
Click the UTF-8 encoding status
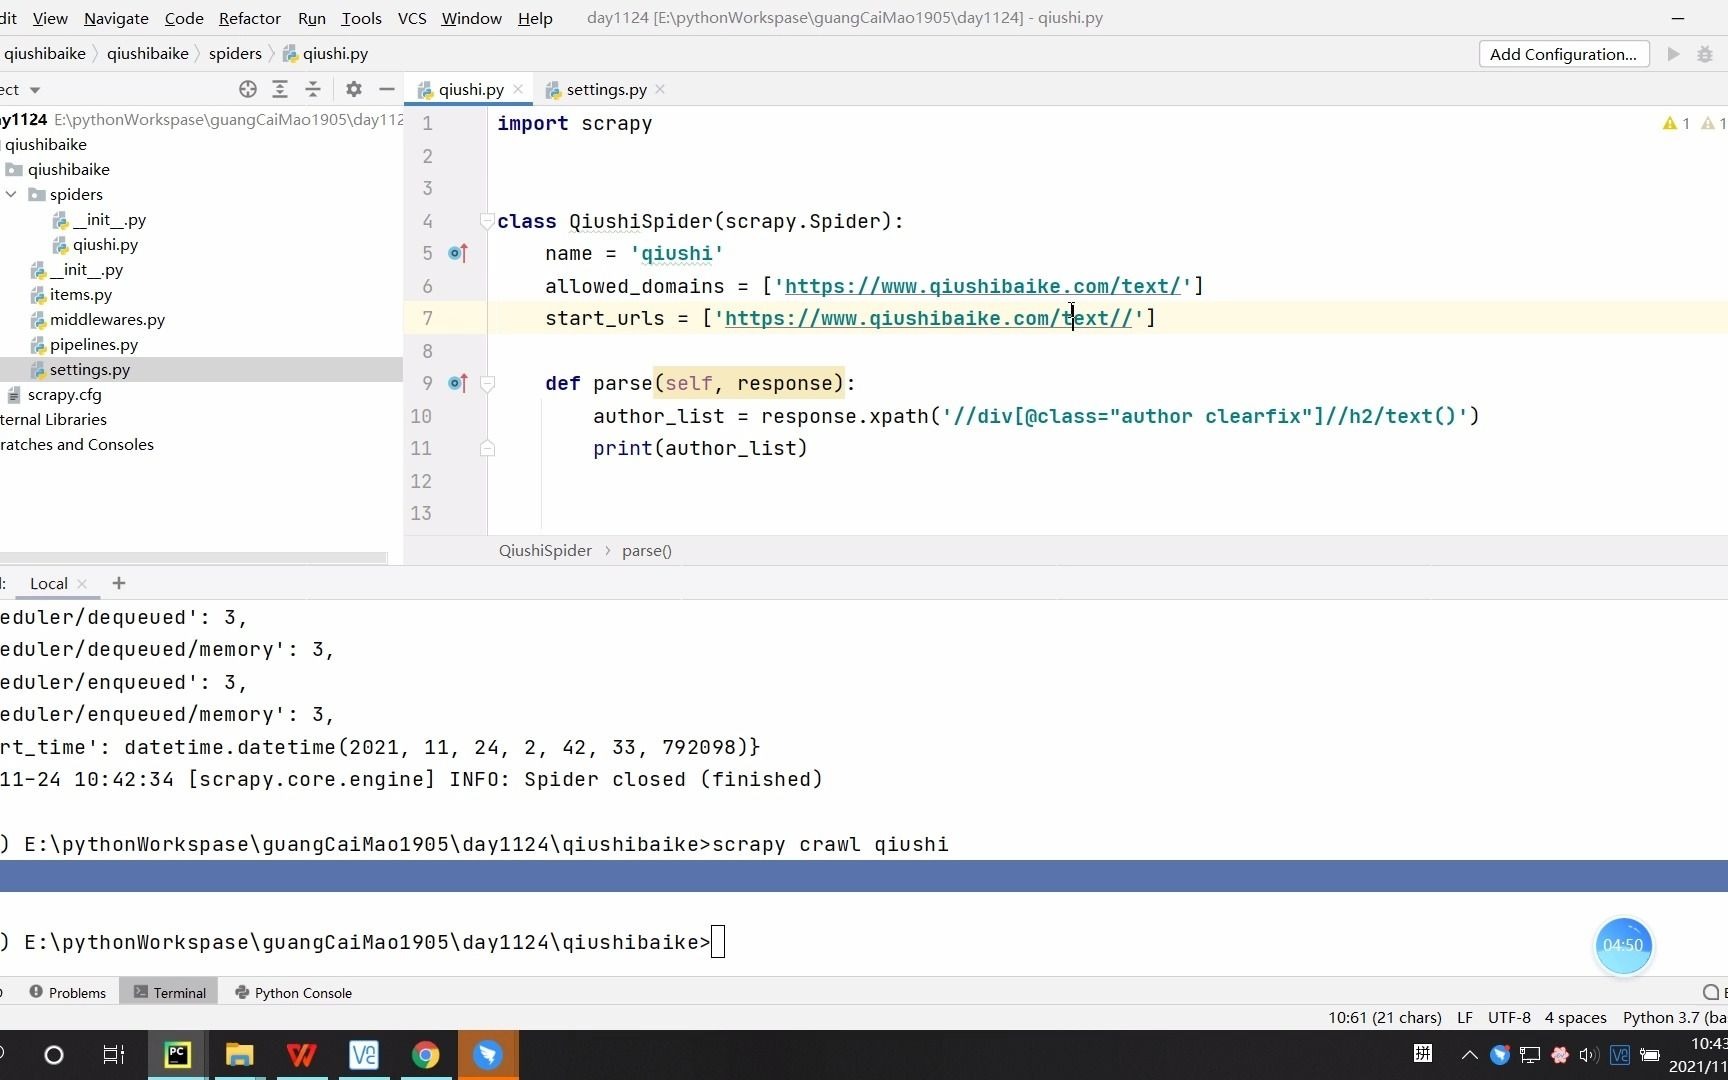[1509, 1017]
